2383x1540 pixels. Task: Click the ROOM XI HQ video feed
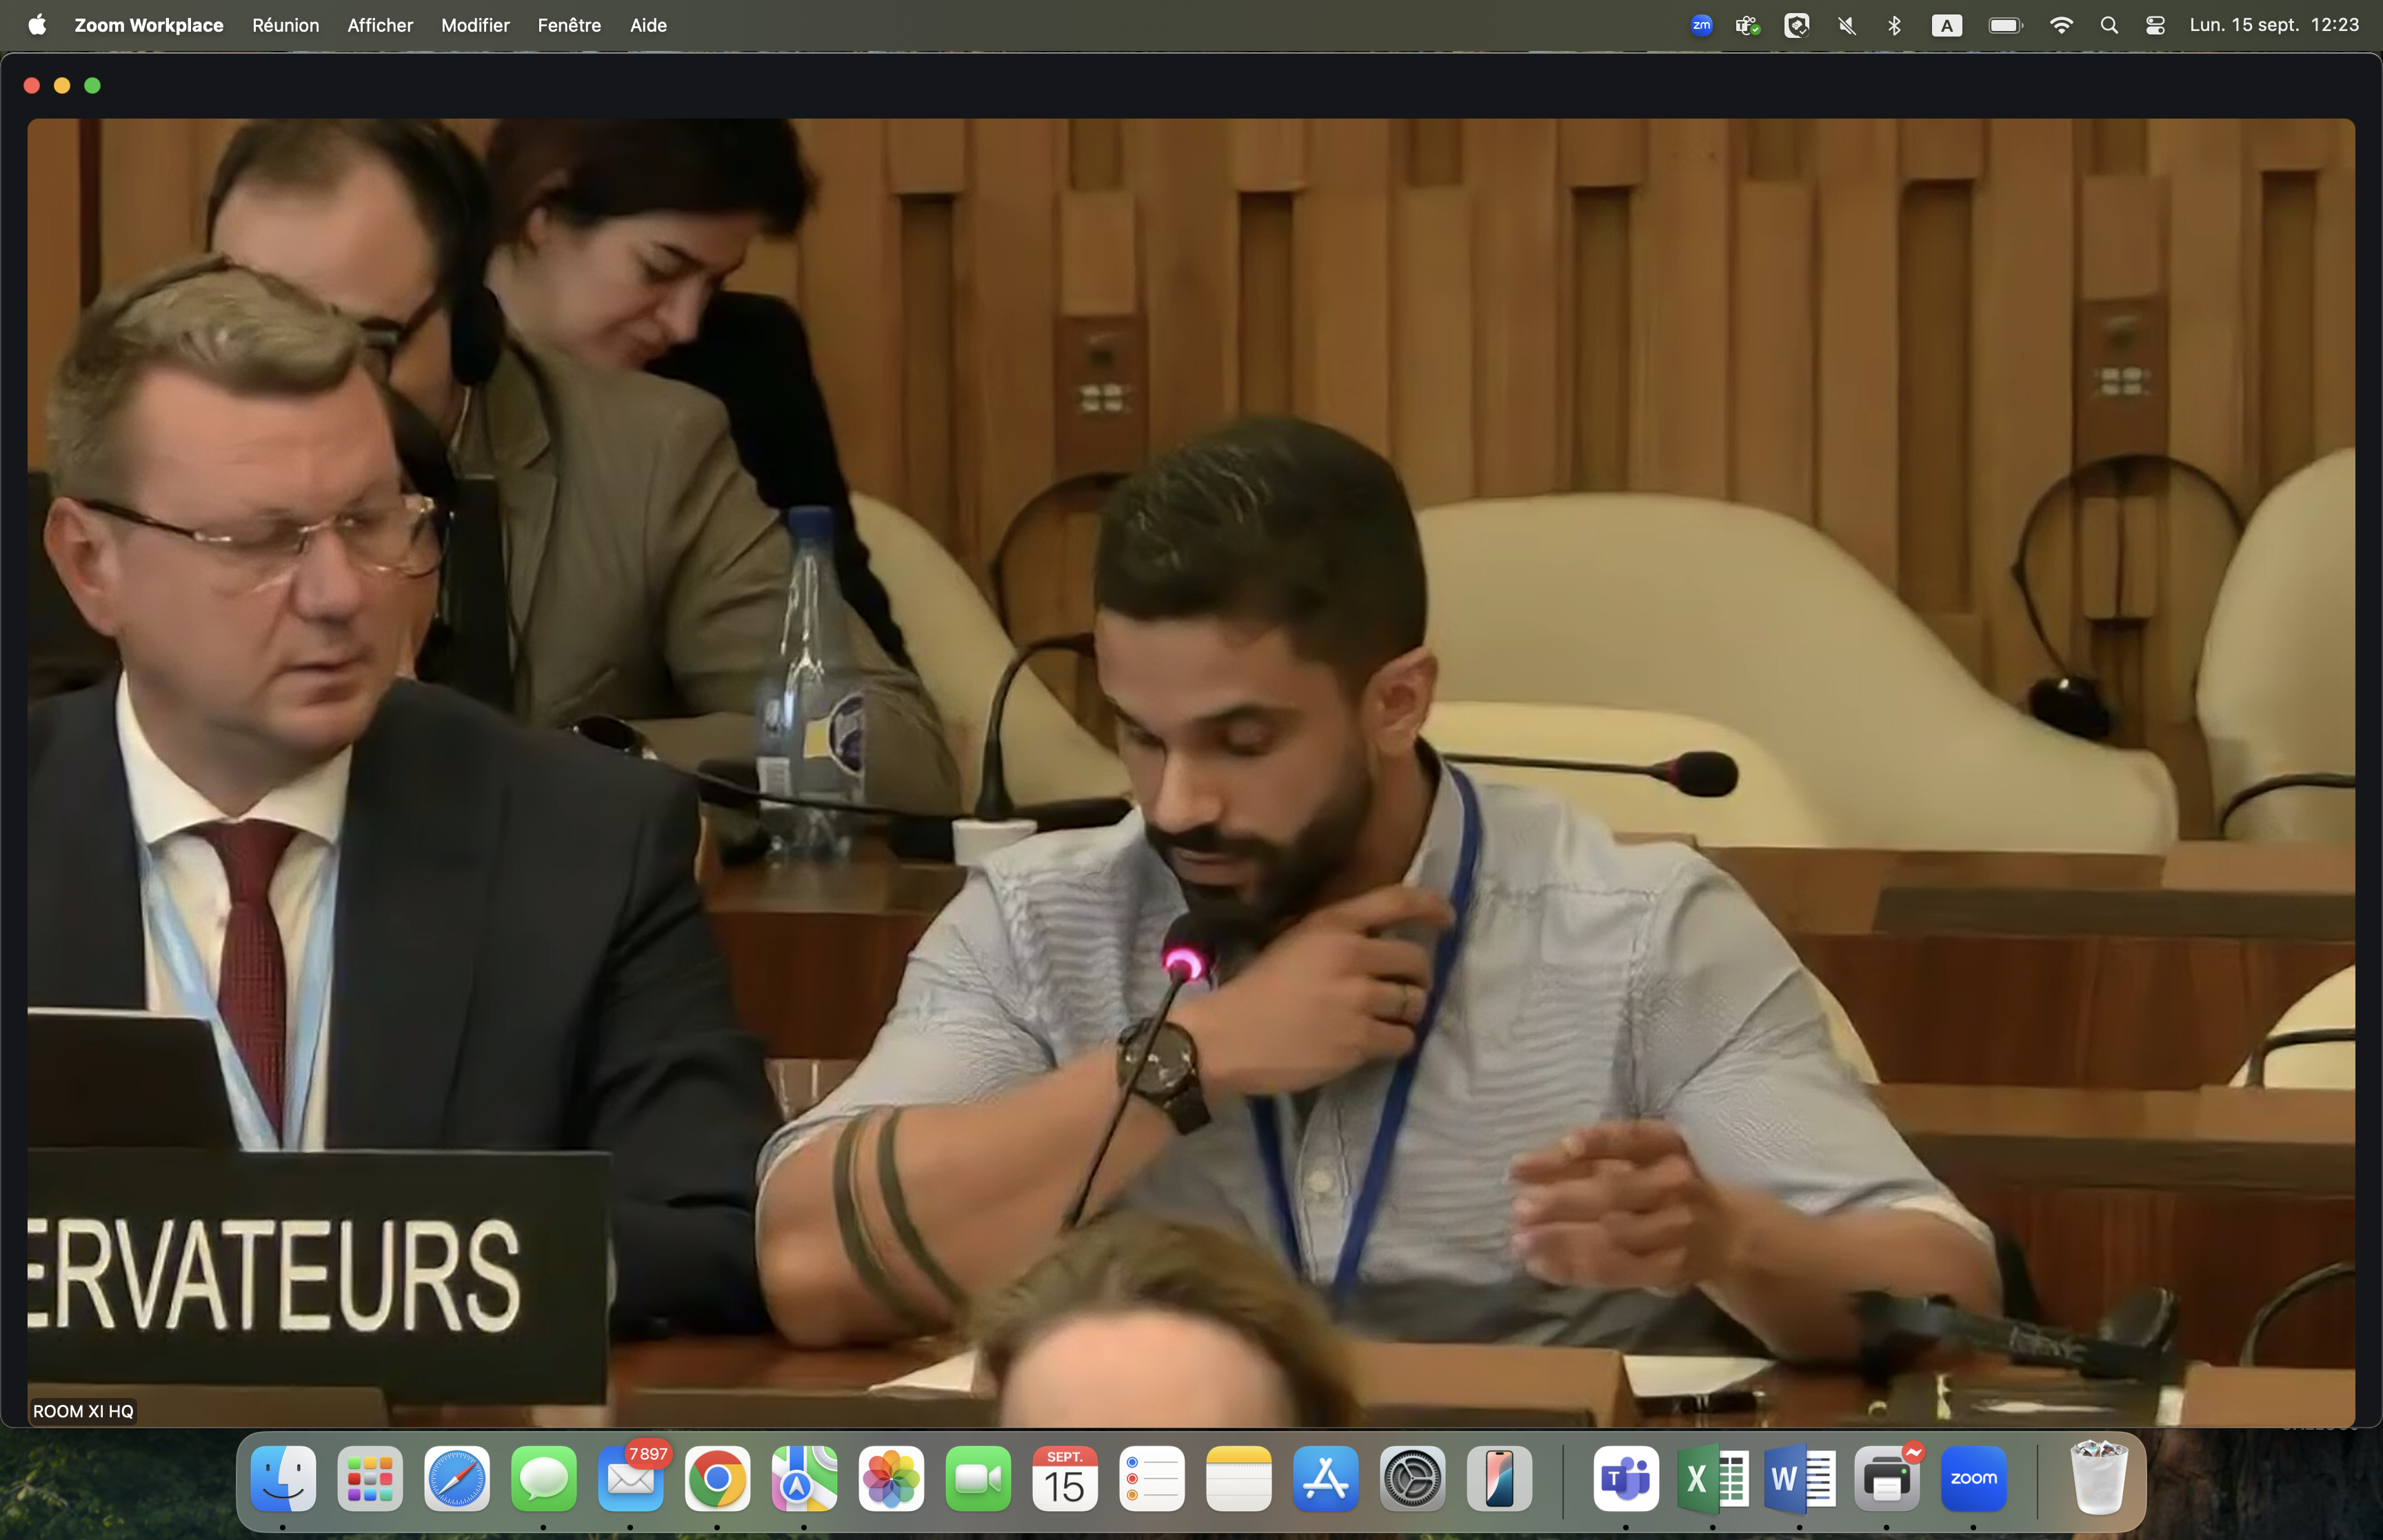coord(1190,770)
